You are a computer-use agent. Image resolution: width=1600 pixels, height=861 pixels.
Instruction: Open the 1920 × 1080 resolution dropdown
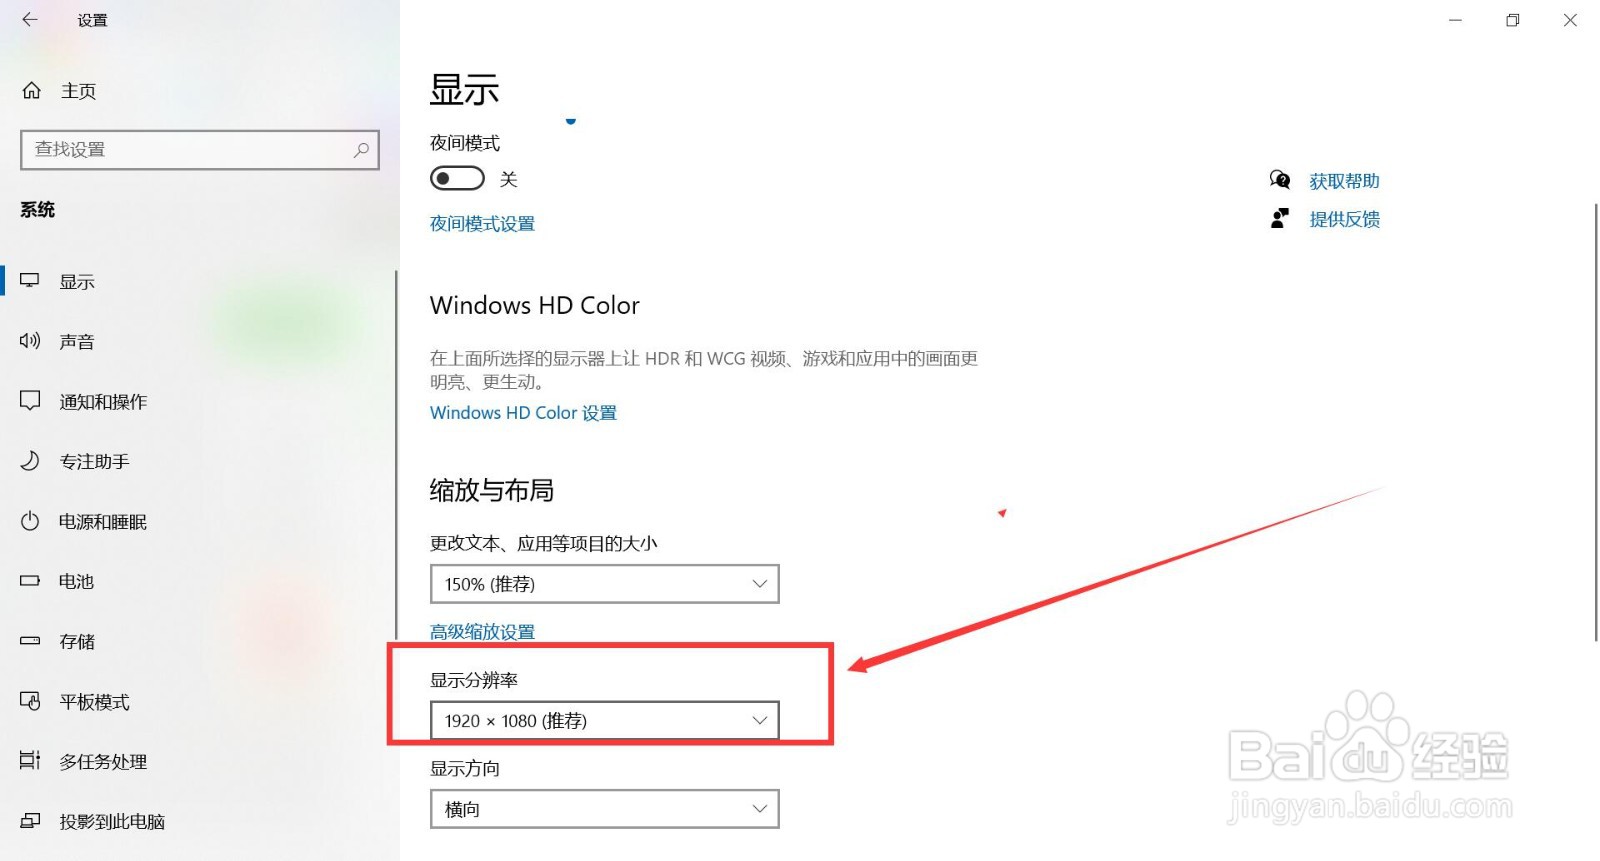click(x=604, y=720)
